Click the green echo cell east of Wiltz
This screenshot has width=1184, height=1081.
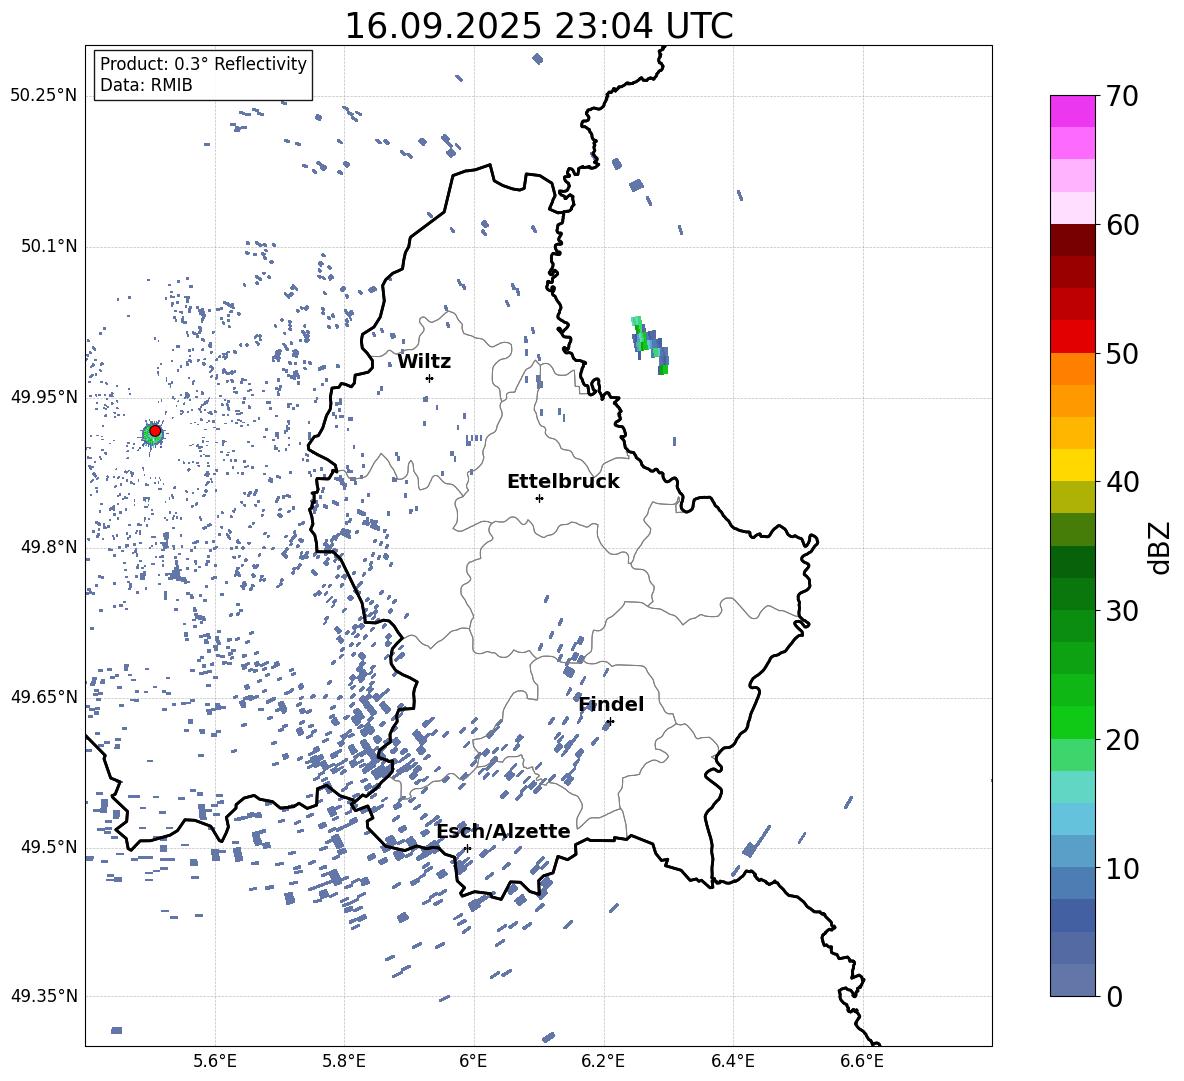click(x=651, y=345)
